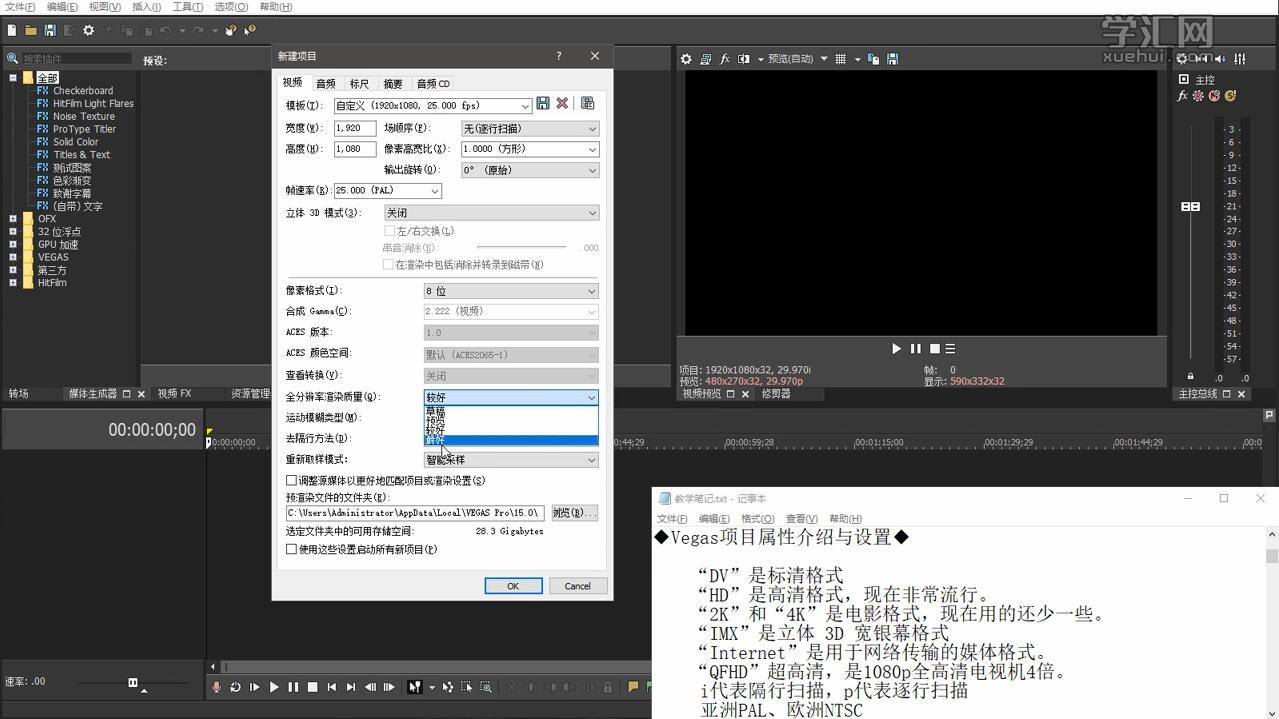Click the New project icon in the main toolbar

[x=12, y=31]
